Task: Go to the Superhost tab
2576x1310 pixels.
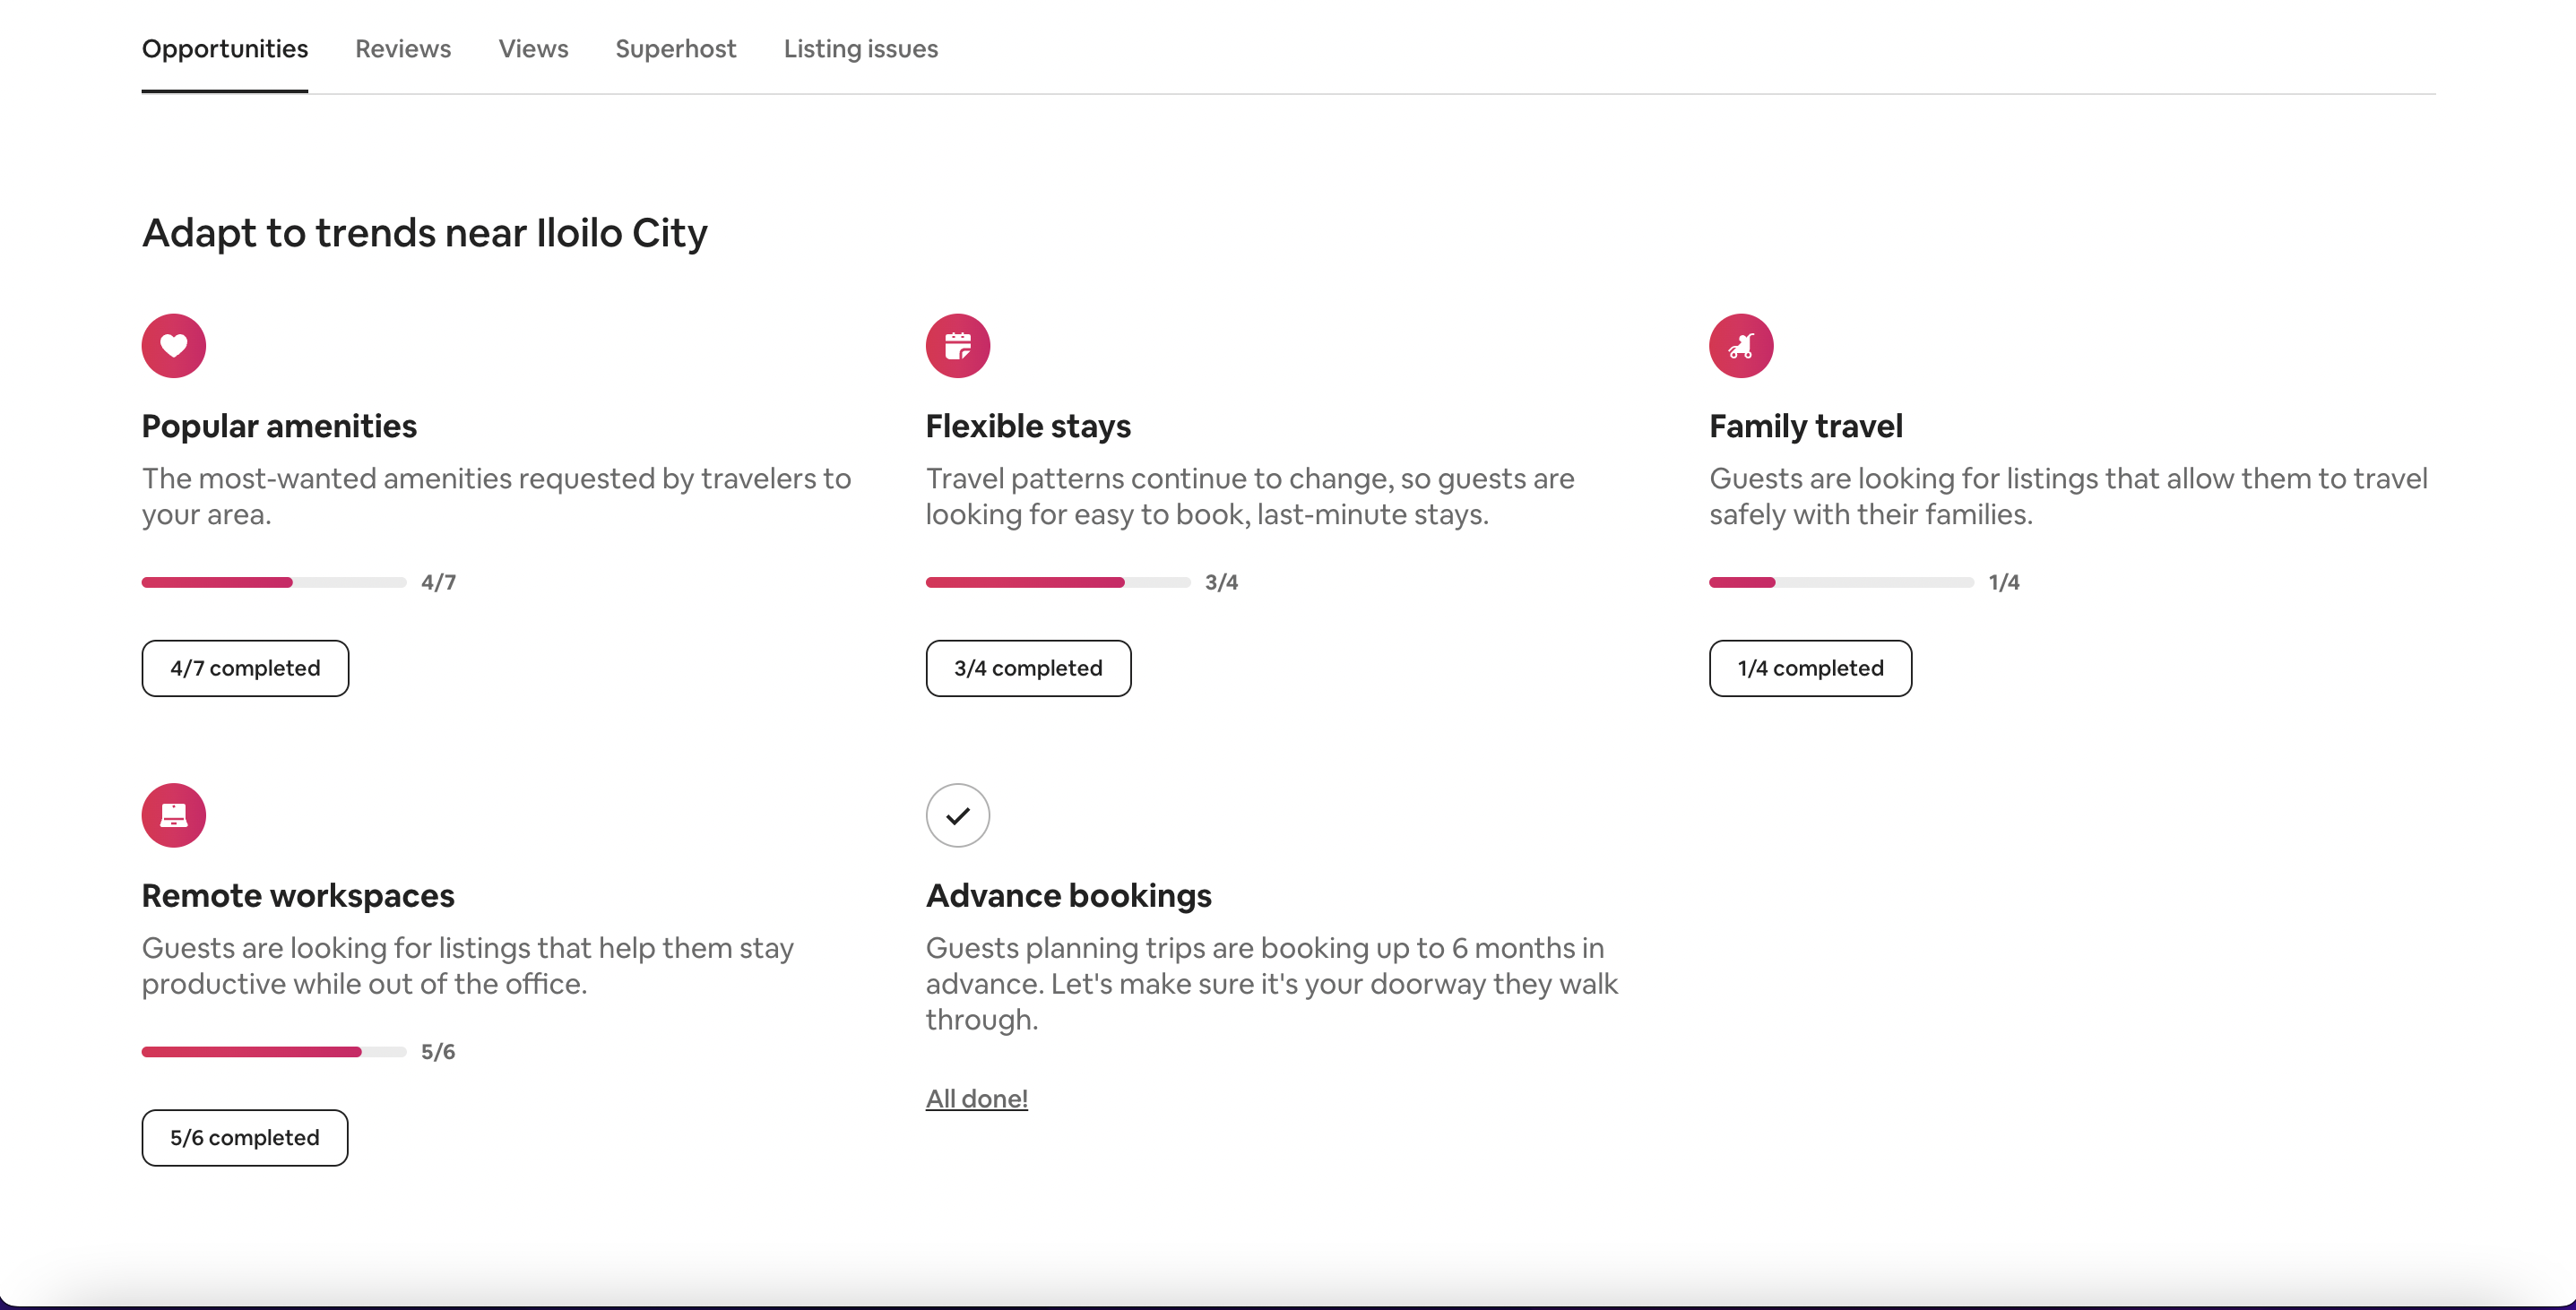Action: click(675, 48)
